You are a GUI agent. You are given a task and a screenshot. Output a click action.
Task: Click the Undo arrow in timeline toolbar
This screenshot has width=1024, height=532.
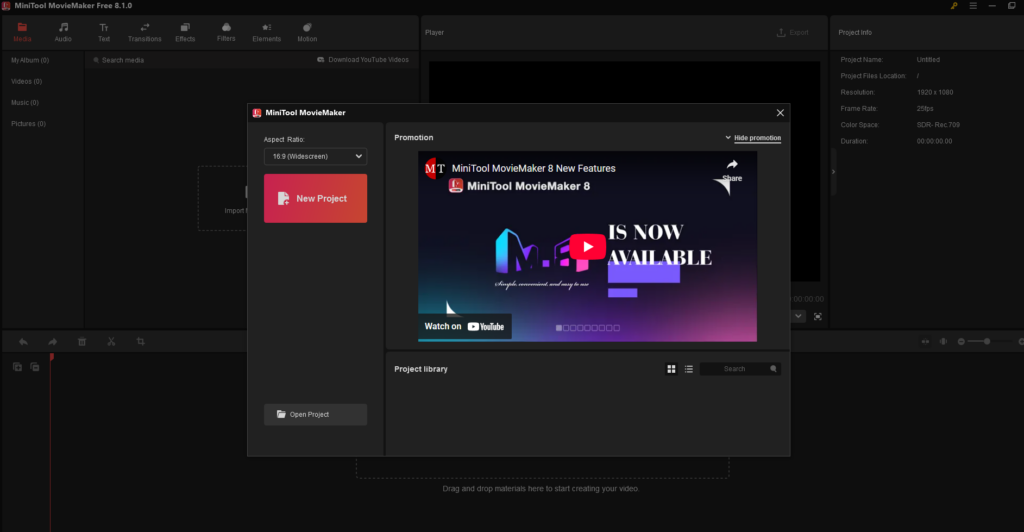(x=23, y=341)
